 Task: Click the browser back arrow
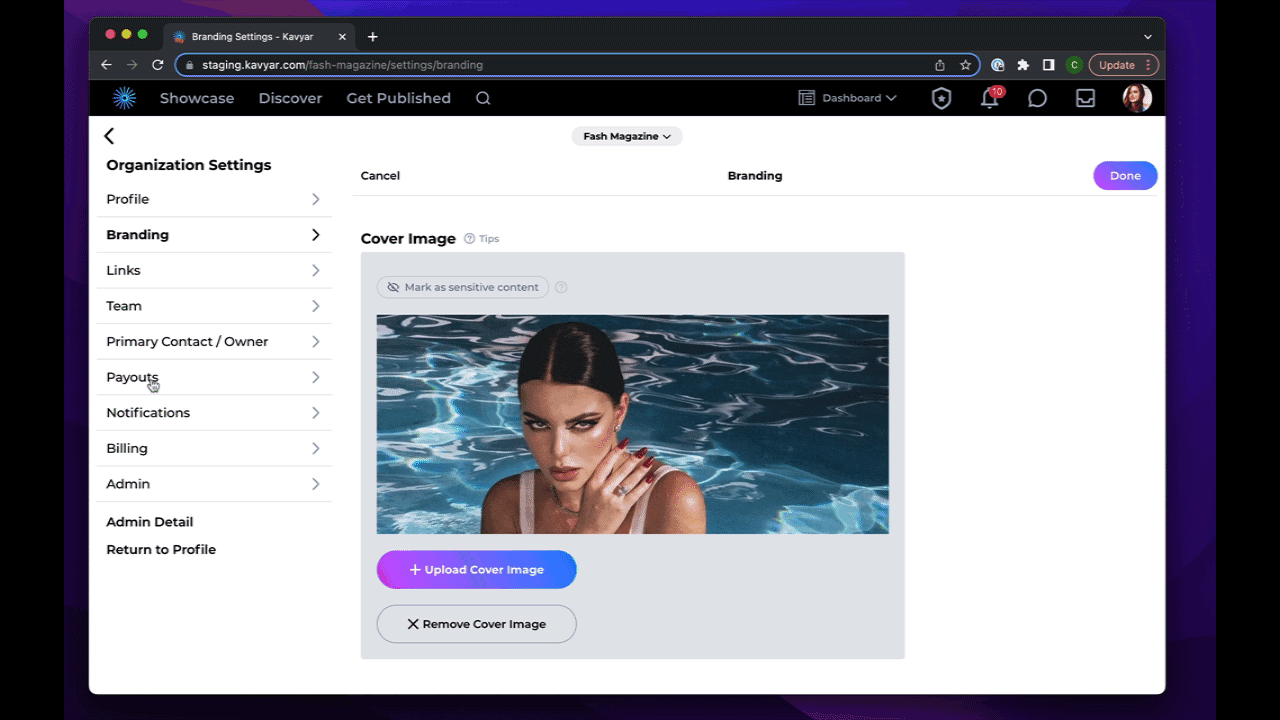107,64
